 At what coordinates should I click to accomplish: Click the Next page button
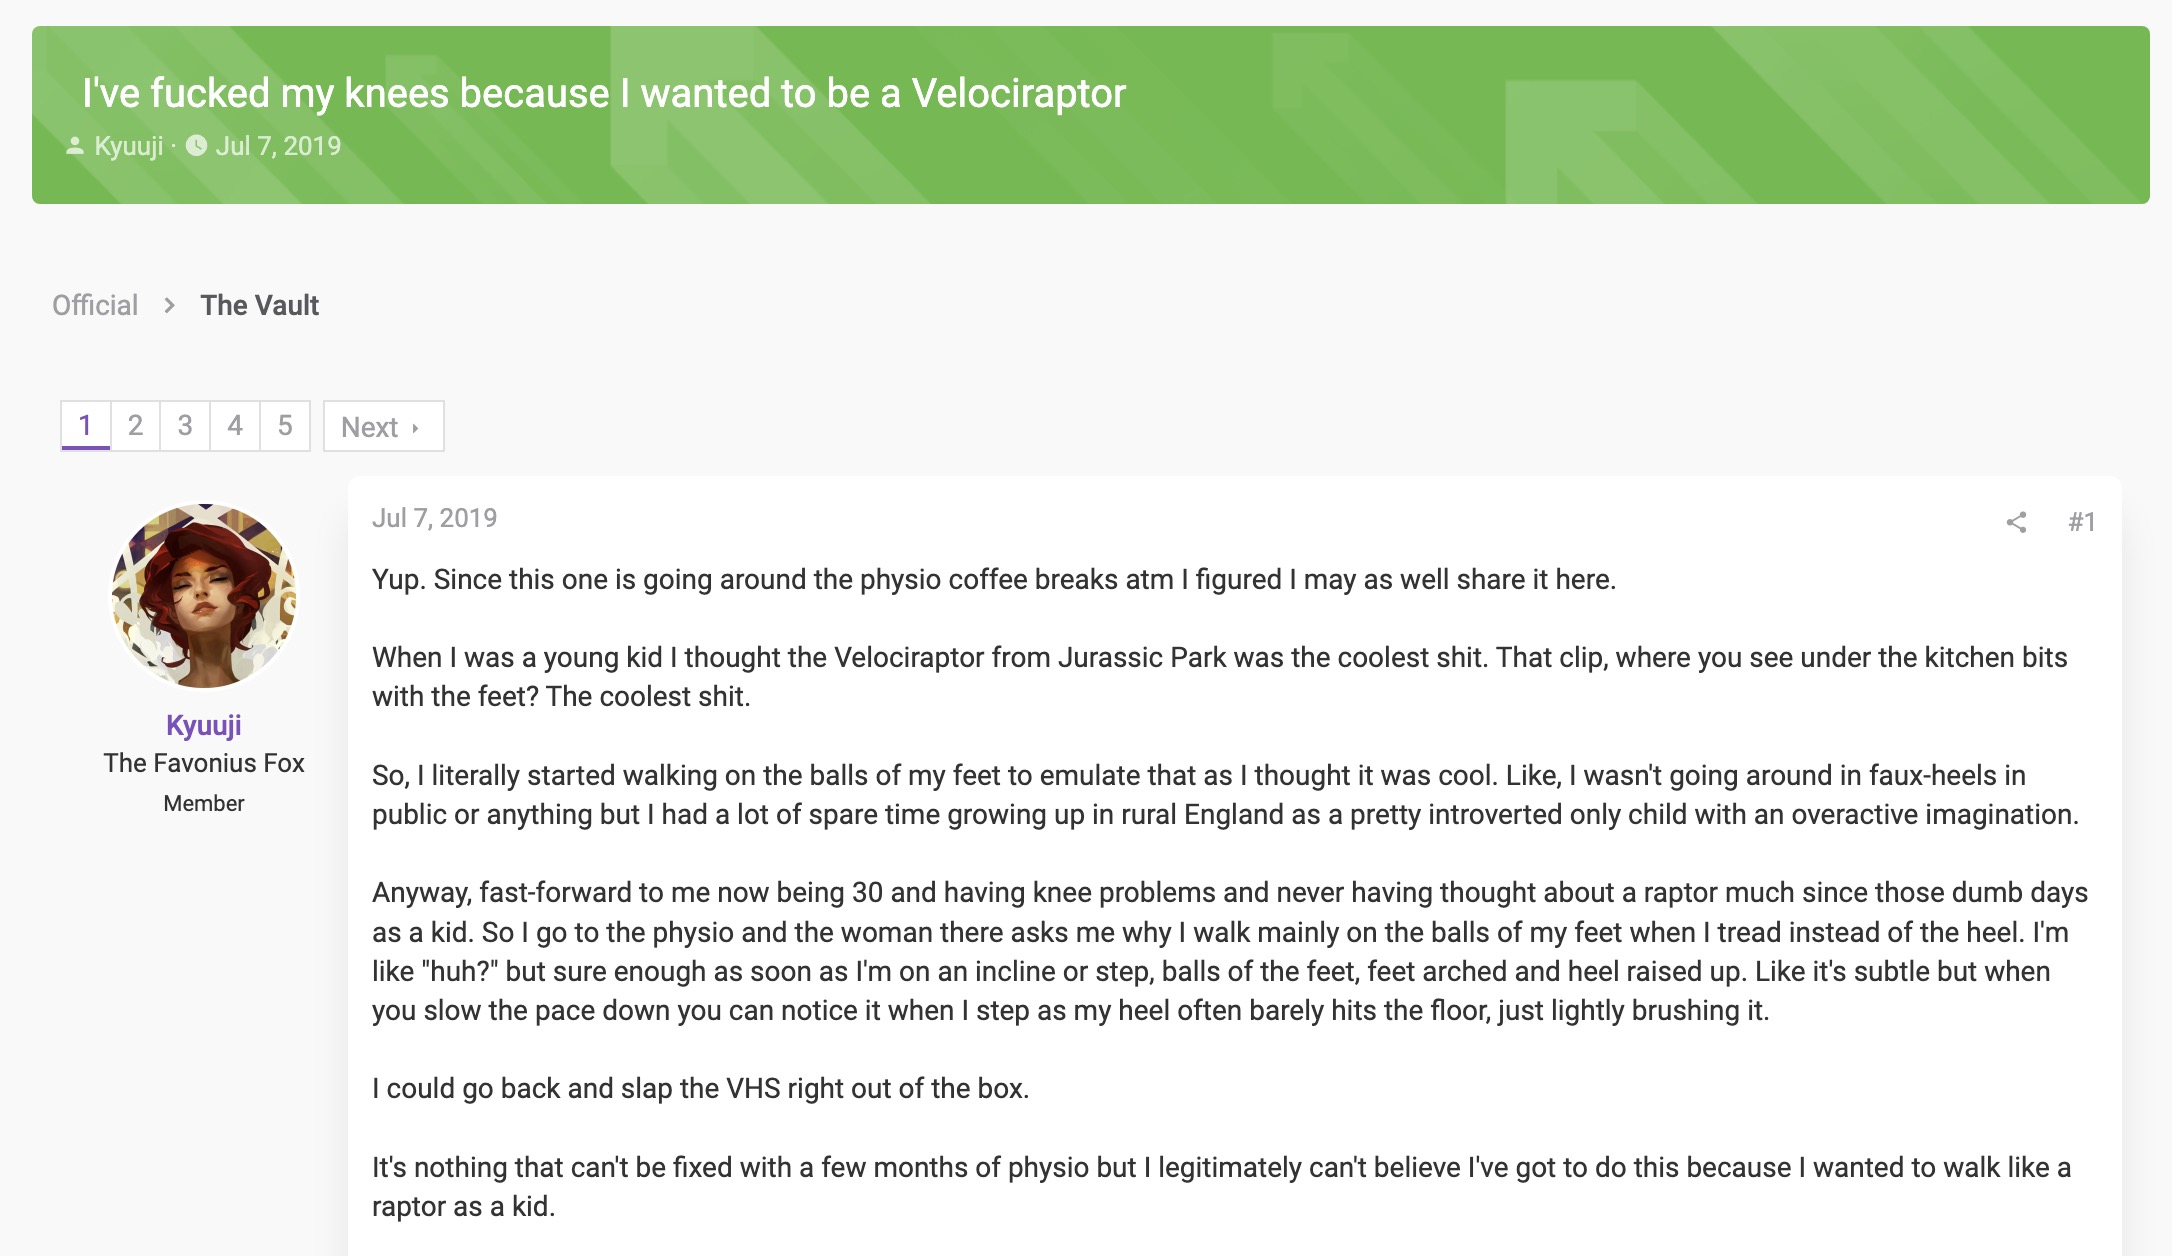[383, 427]
